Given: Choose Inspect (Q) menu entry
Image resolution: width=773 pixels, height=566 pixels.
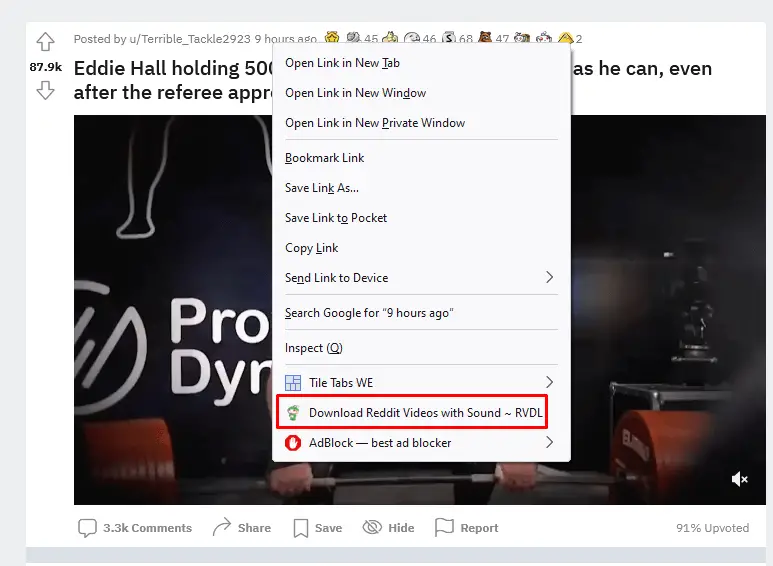Looking at the screenshot, I should [422, 348].
